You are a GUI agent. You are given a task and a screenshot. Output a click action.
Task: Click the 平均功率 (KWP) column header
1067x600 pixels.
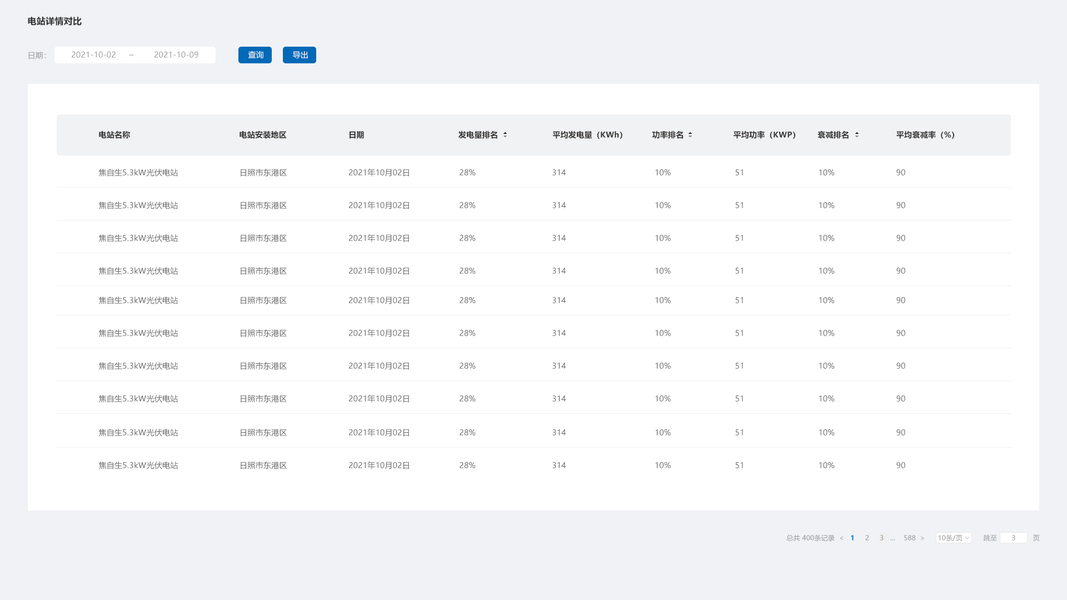click(764, 135)
